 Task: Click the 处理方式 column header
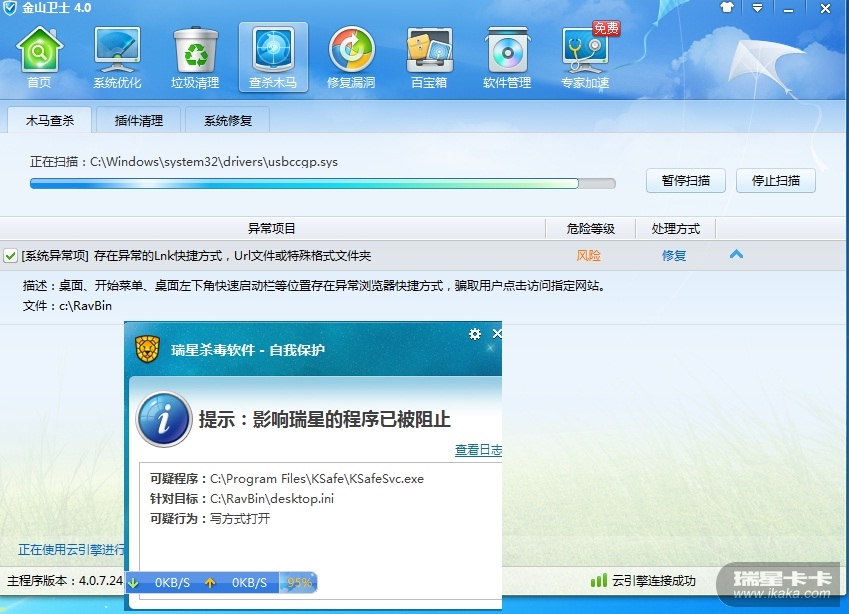pyautogui.click(x=676, y=228)
